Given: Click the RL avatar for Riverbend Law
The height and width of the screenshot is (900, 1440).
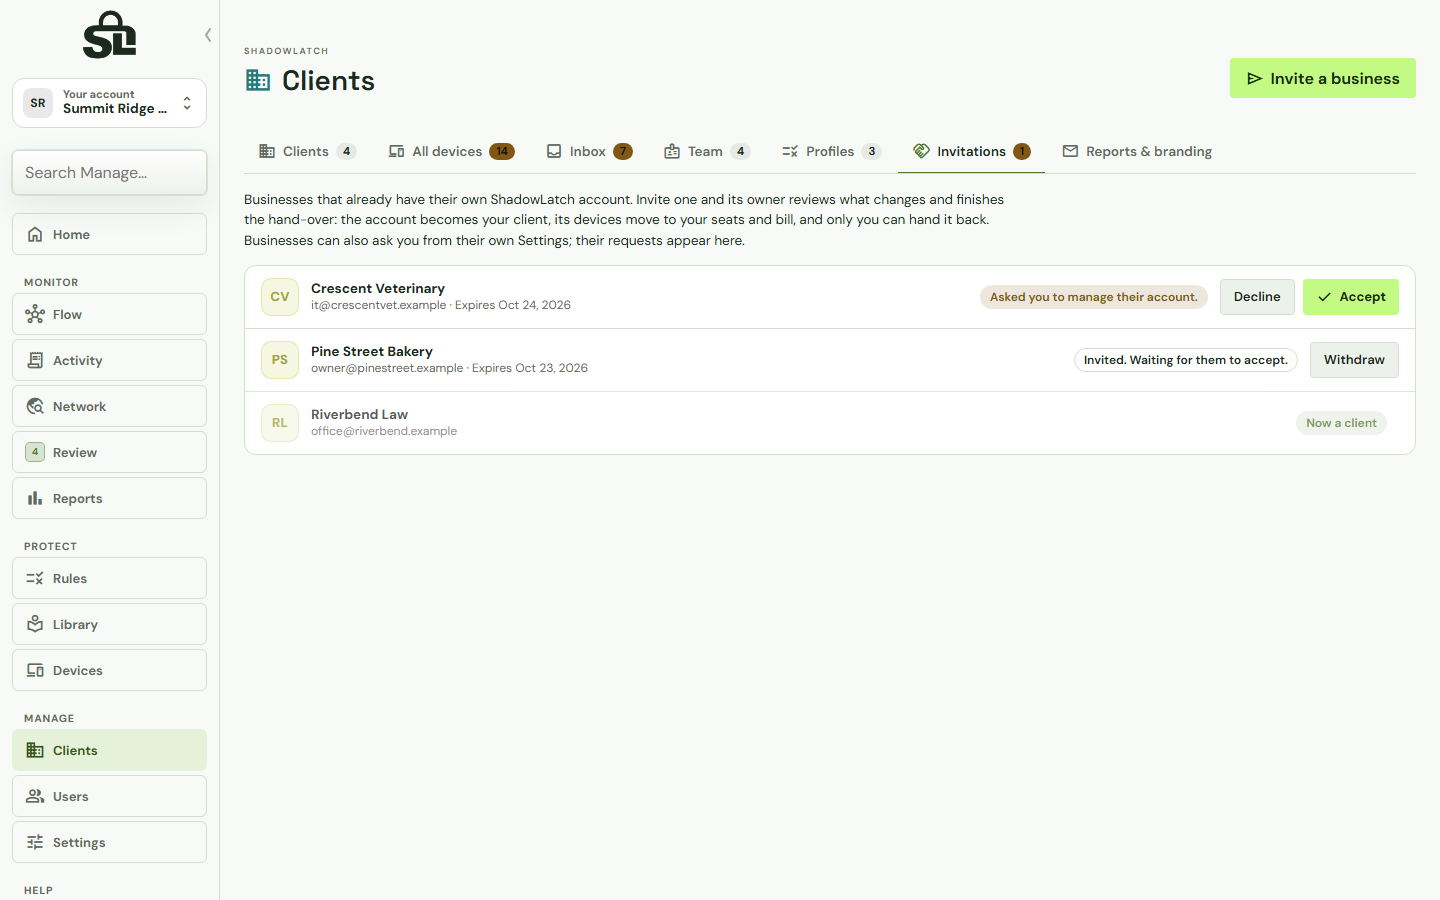Looking at the screenshot, I should point(280,423).
